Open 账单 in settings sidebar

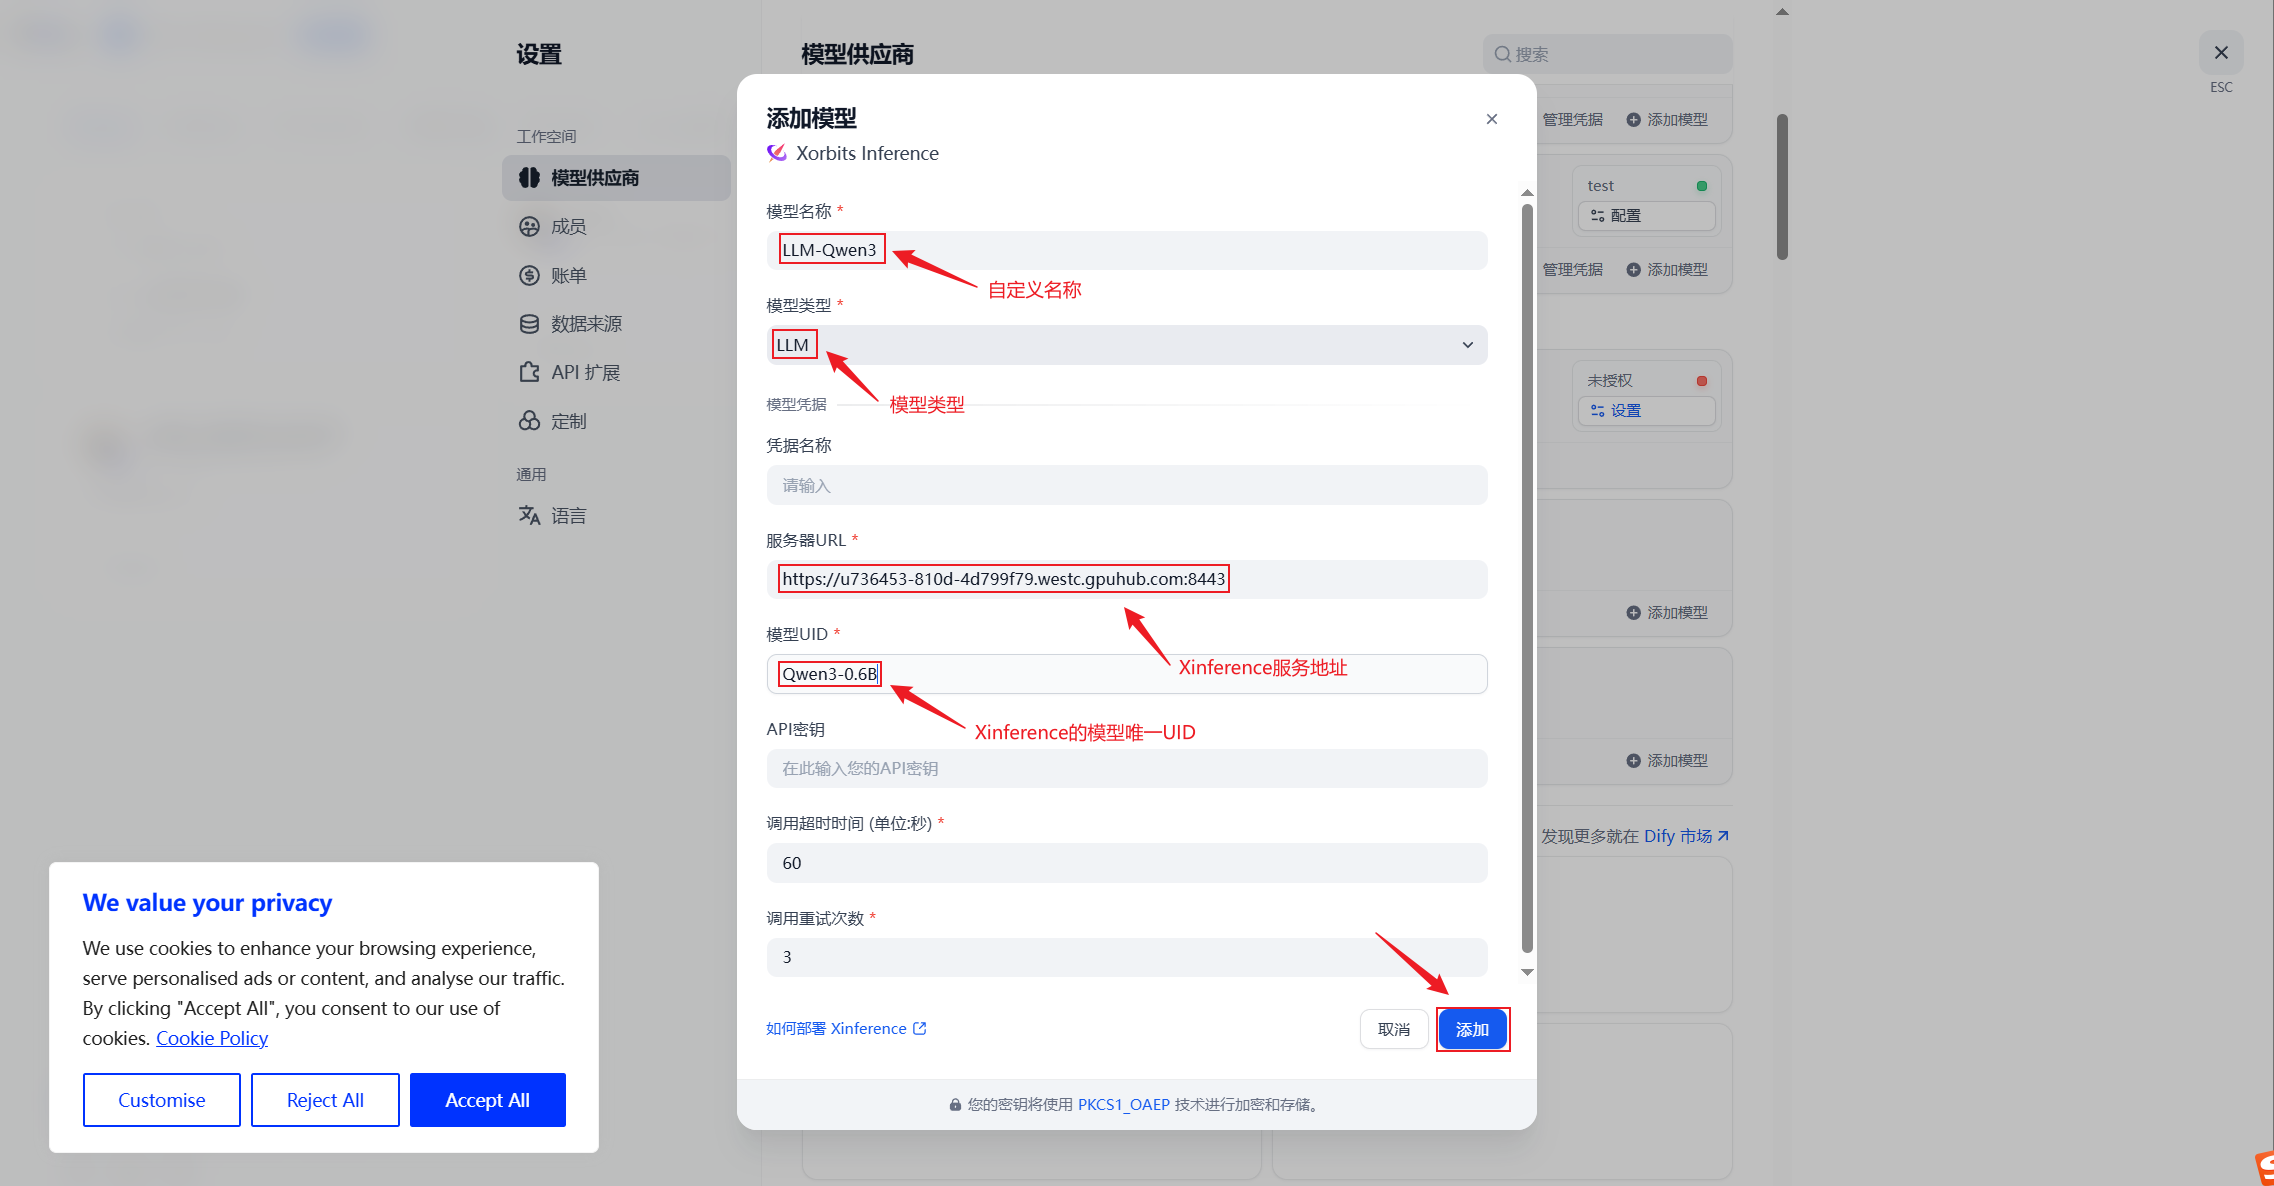click(x=616, y=275)
